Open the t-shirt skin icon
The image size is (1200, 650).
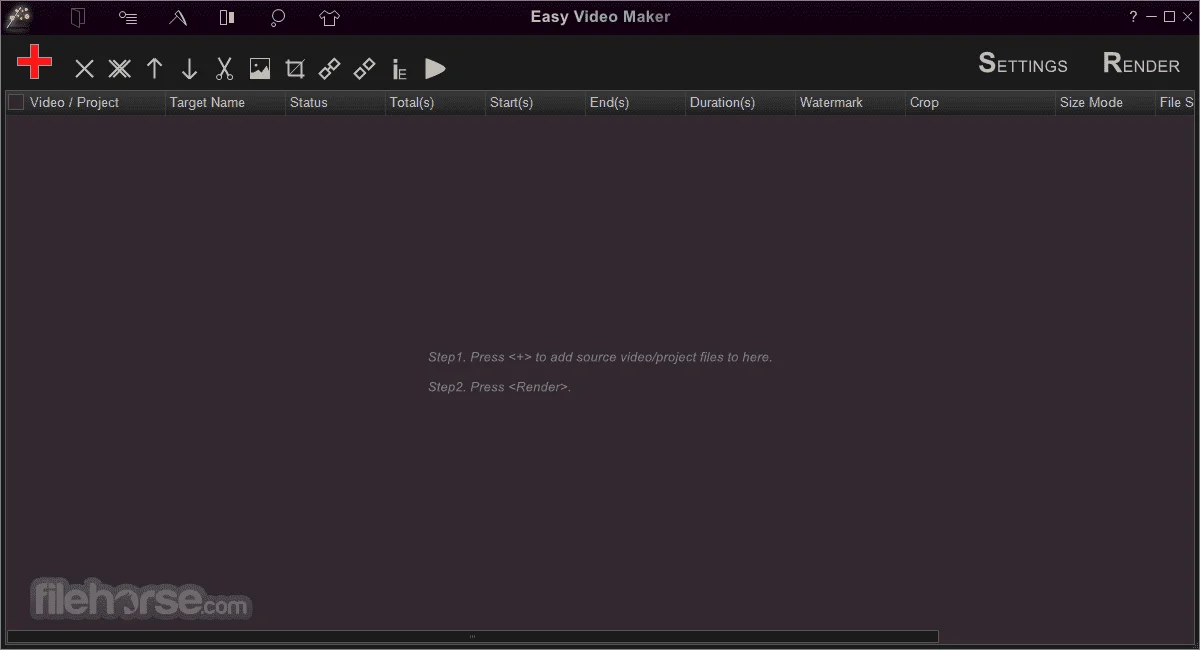330,17
